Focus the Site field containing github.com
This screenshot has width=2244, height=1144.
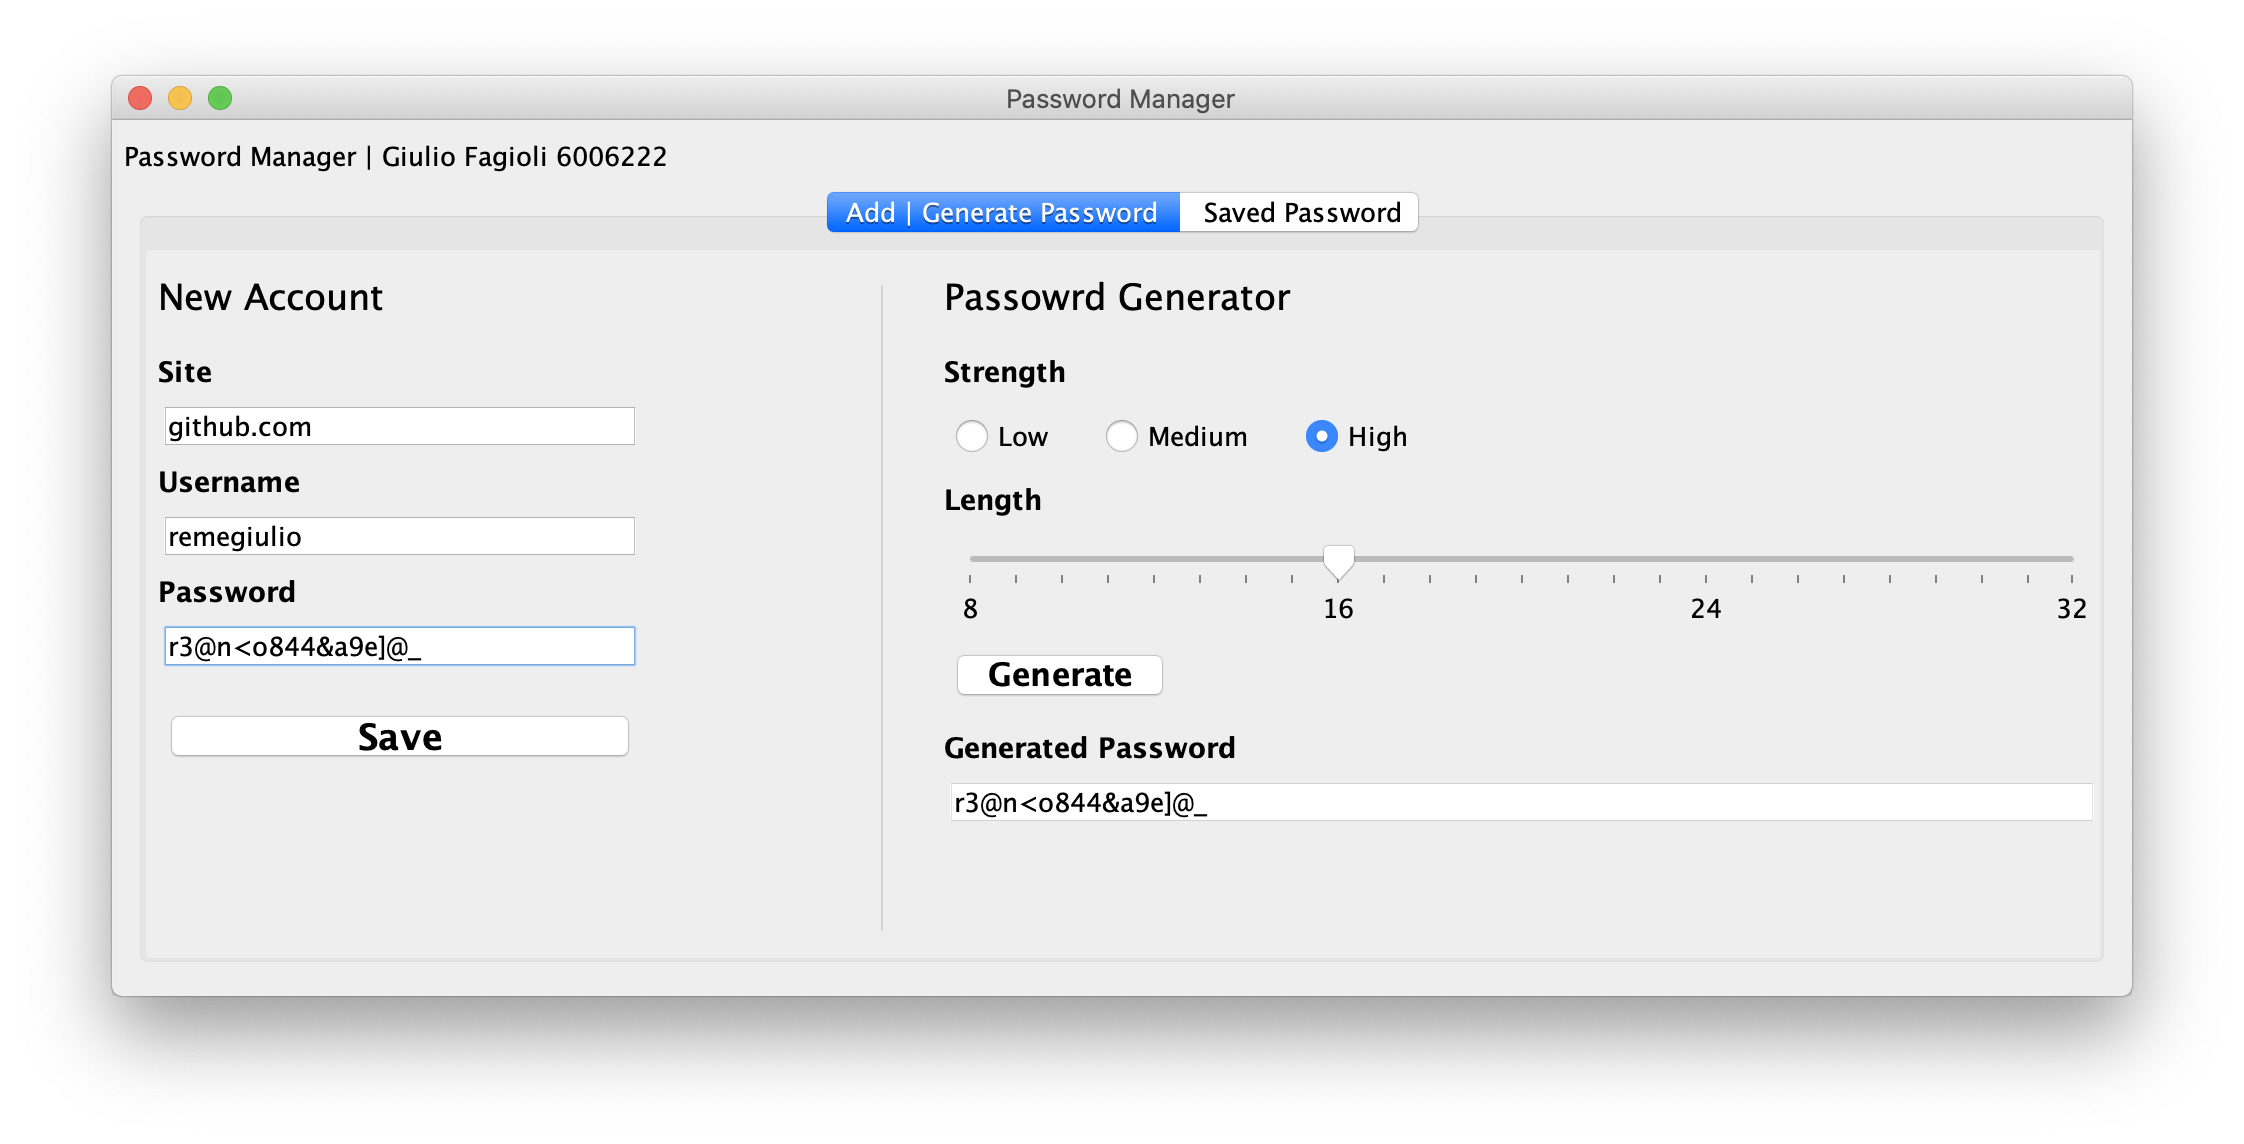pos(399,427)
